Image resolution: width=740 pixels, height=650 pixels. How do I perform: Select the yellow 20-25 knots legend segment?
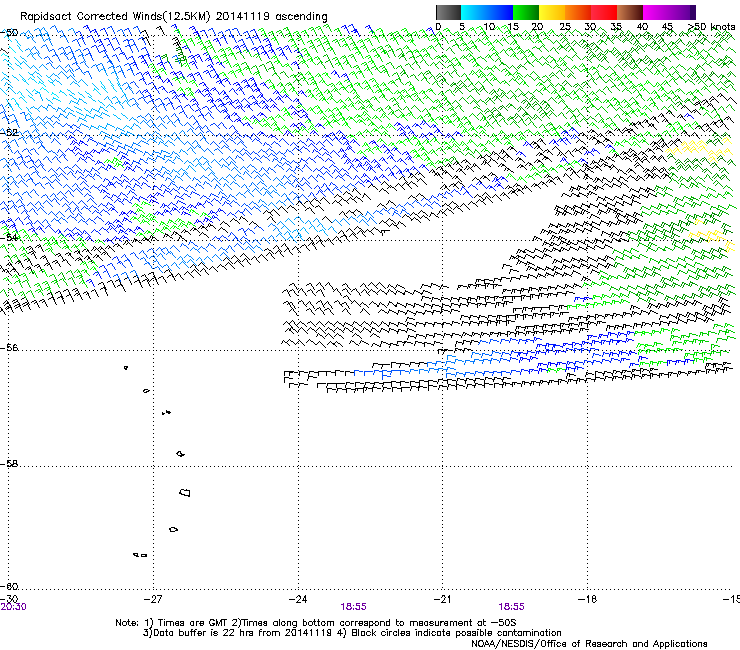[x=552, y=12]
